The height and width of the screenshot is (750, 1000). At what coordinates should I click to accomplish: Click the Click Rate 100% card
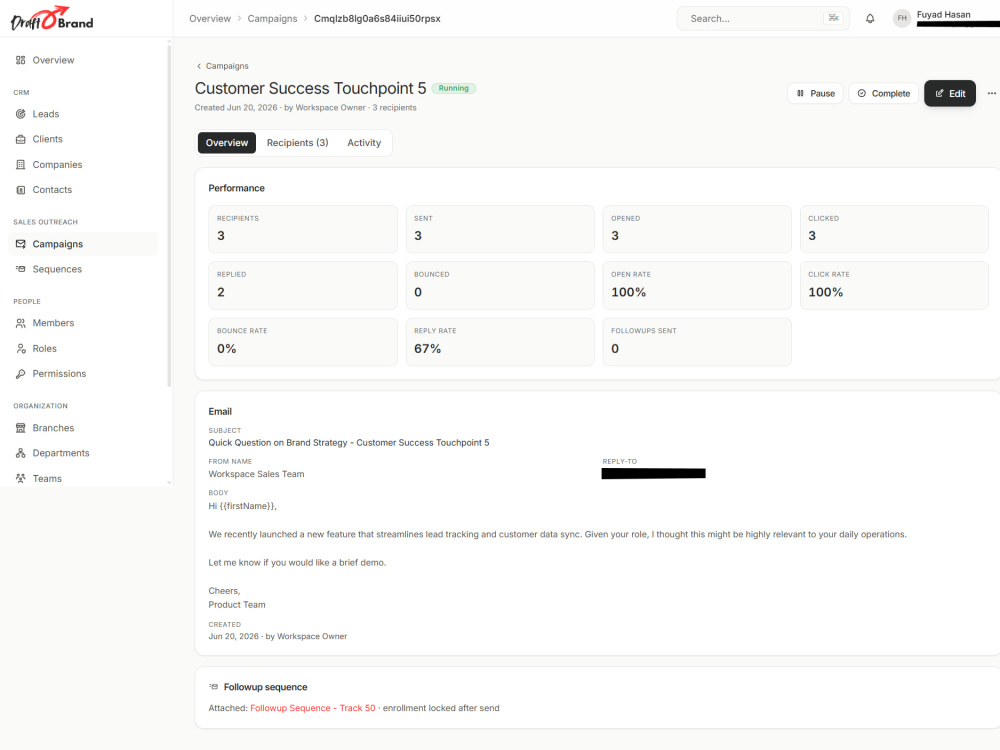(894, 285)
